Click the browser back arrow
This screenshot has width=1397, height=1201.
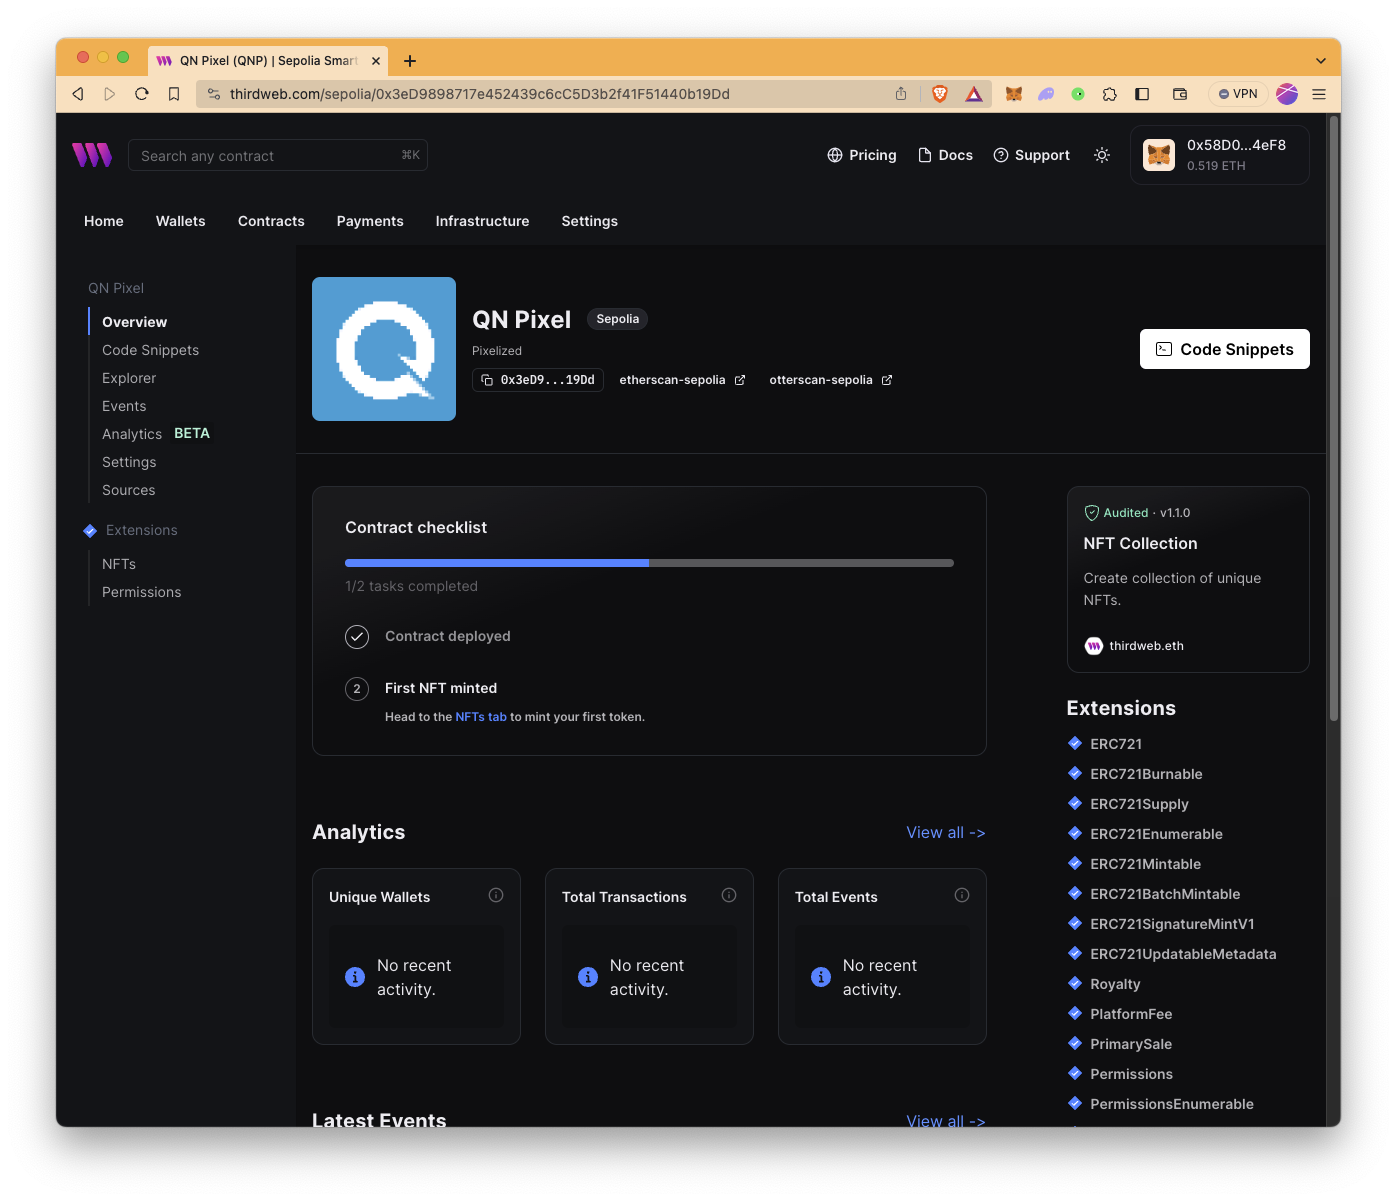click(x=78, y=94)
